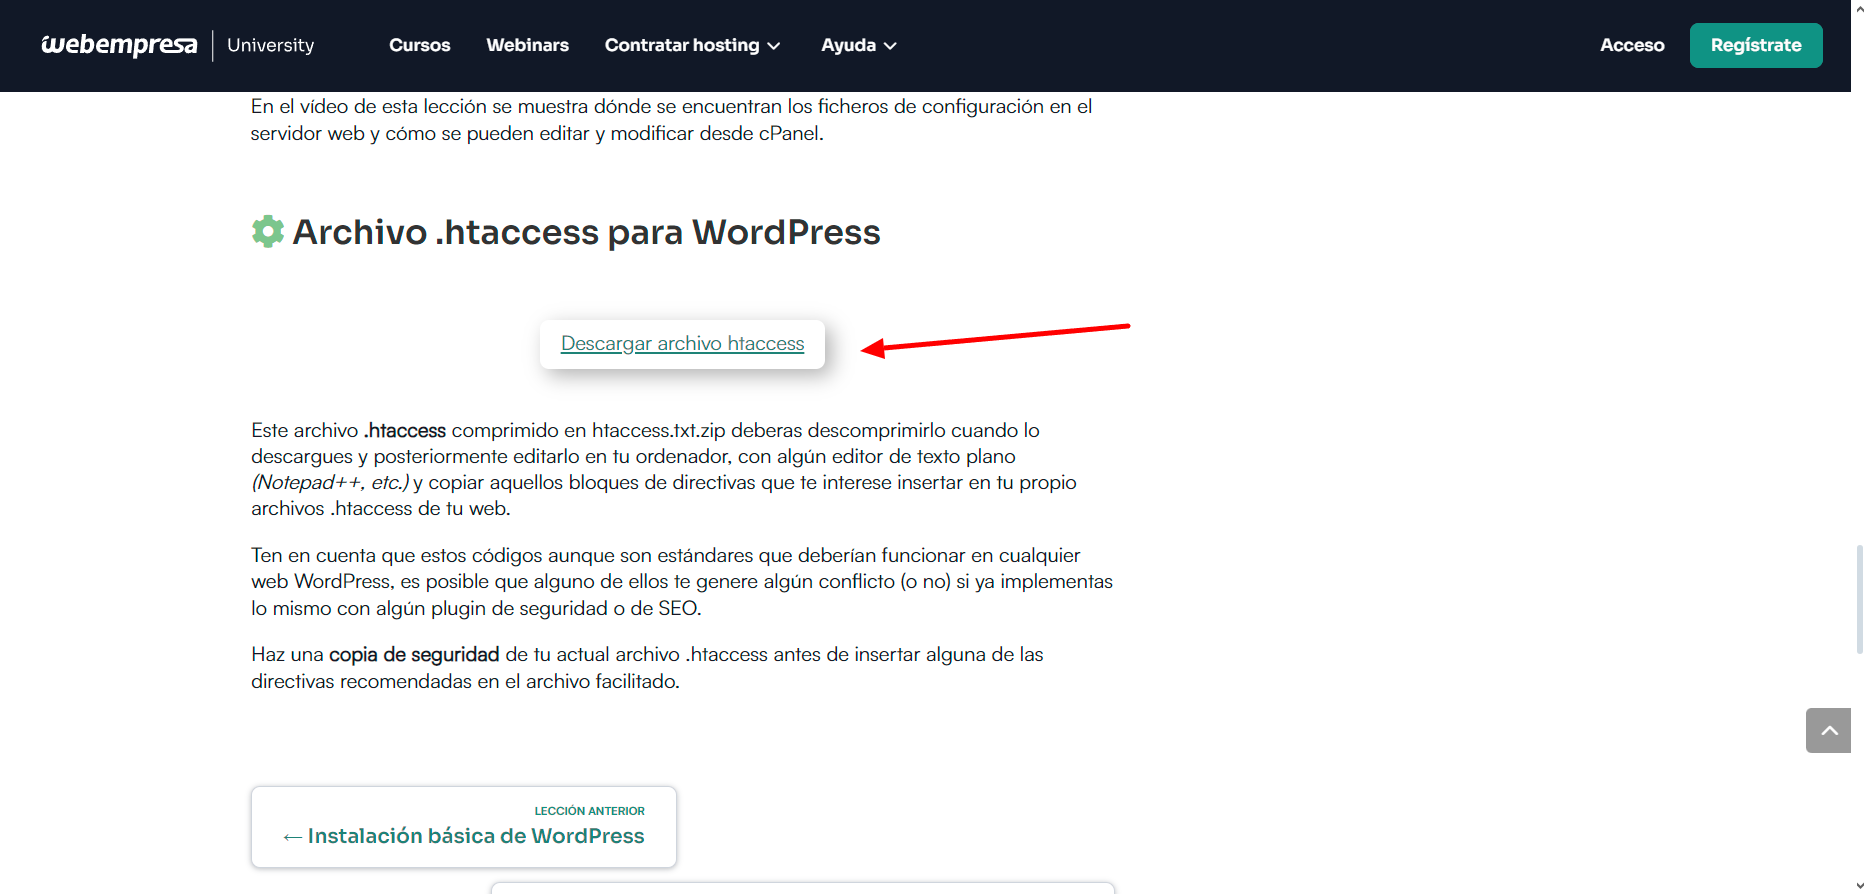This screenshot has width=1869, height=894.
Task: Click the back-to-top arrow button
Action: (x=1828, y=730)
